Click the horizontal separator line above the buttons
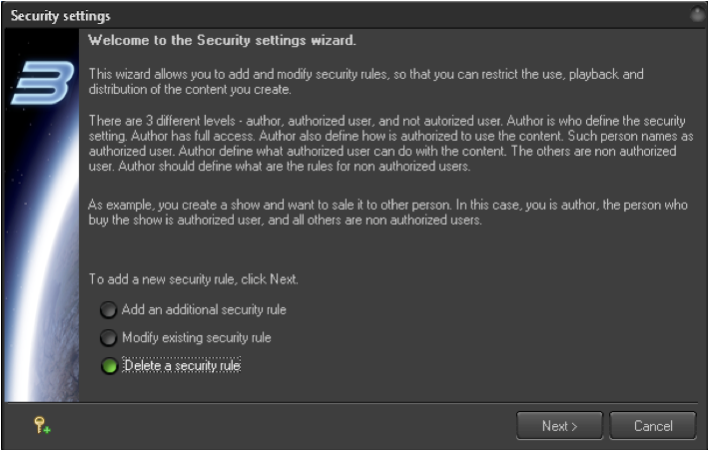The height and width of the screenshot is (450, 708). [x=351, y=402]
